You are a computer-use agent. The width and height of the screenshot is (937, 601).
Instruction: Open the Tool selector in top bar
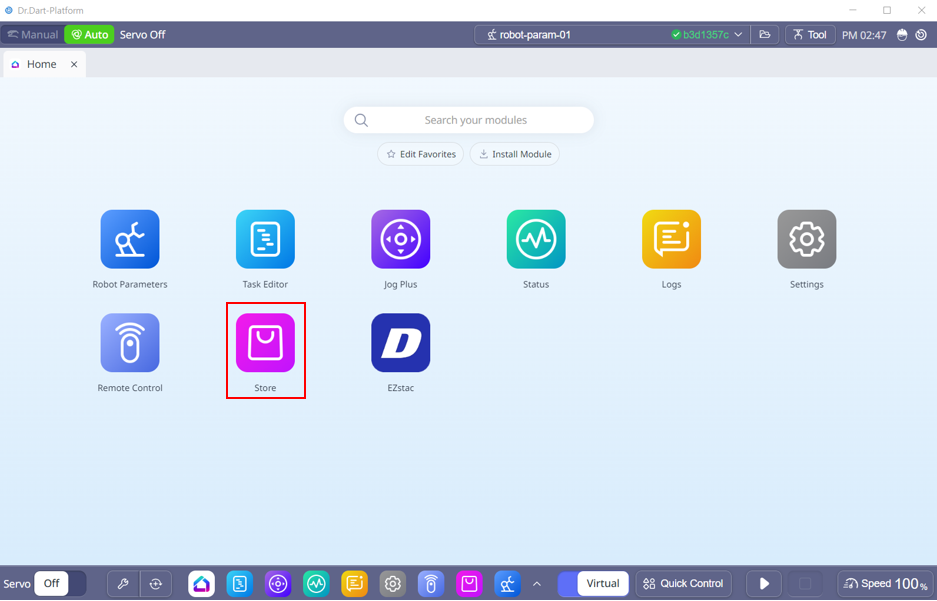[x=809, y=35]
